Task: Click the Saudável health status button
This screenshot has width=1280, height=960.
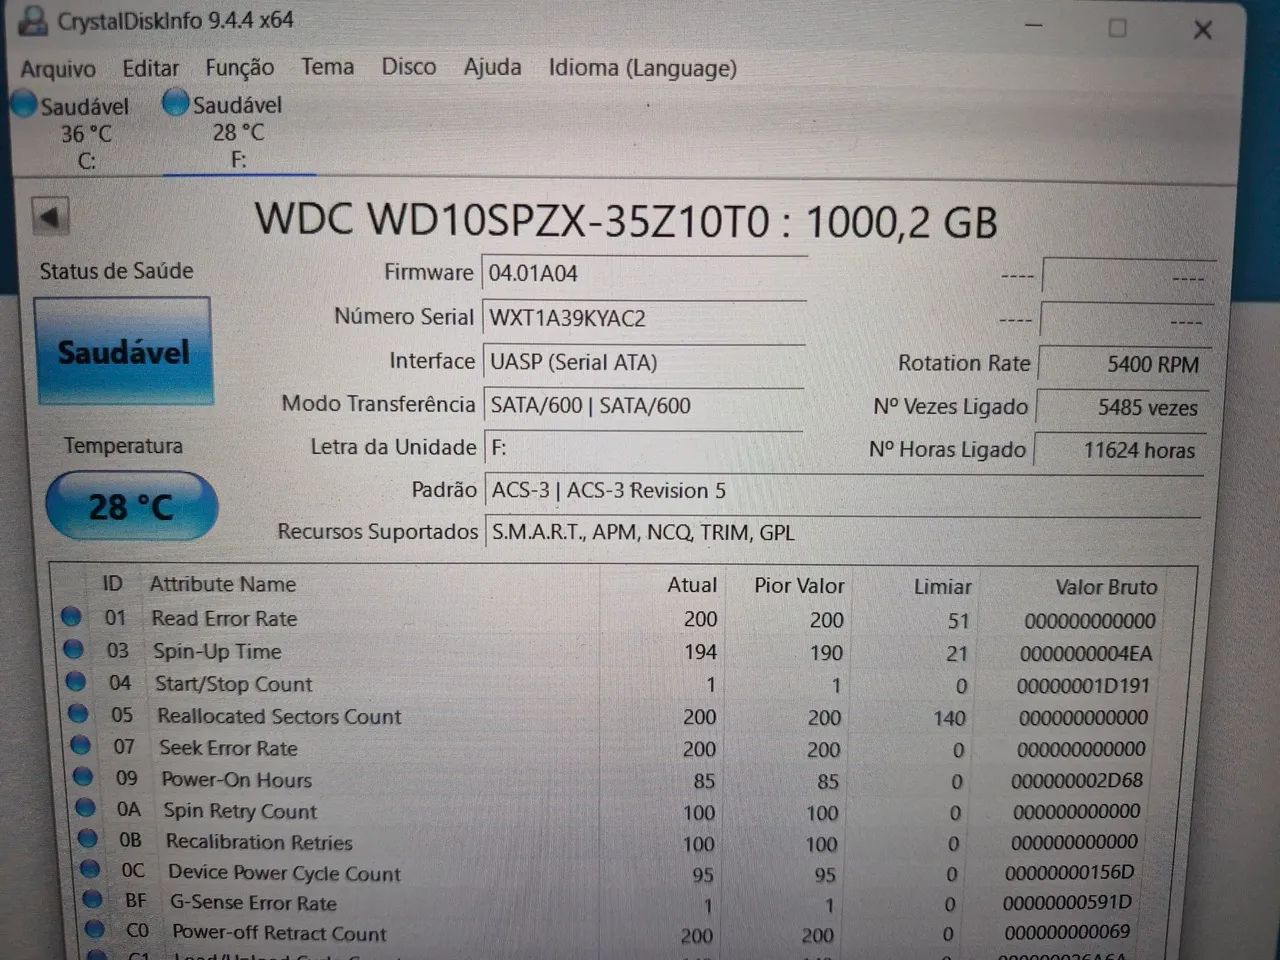Action: 123,351
